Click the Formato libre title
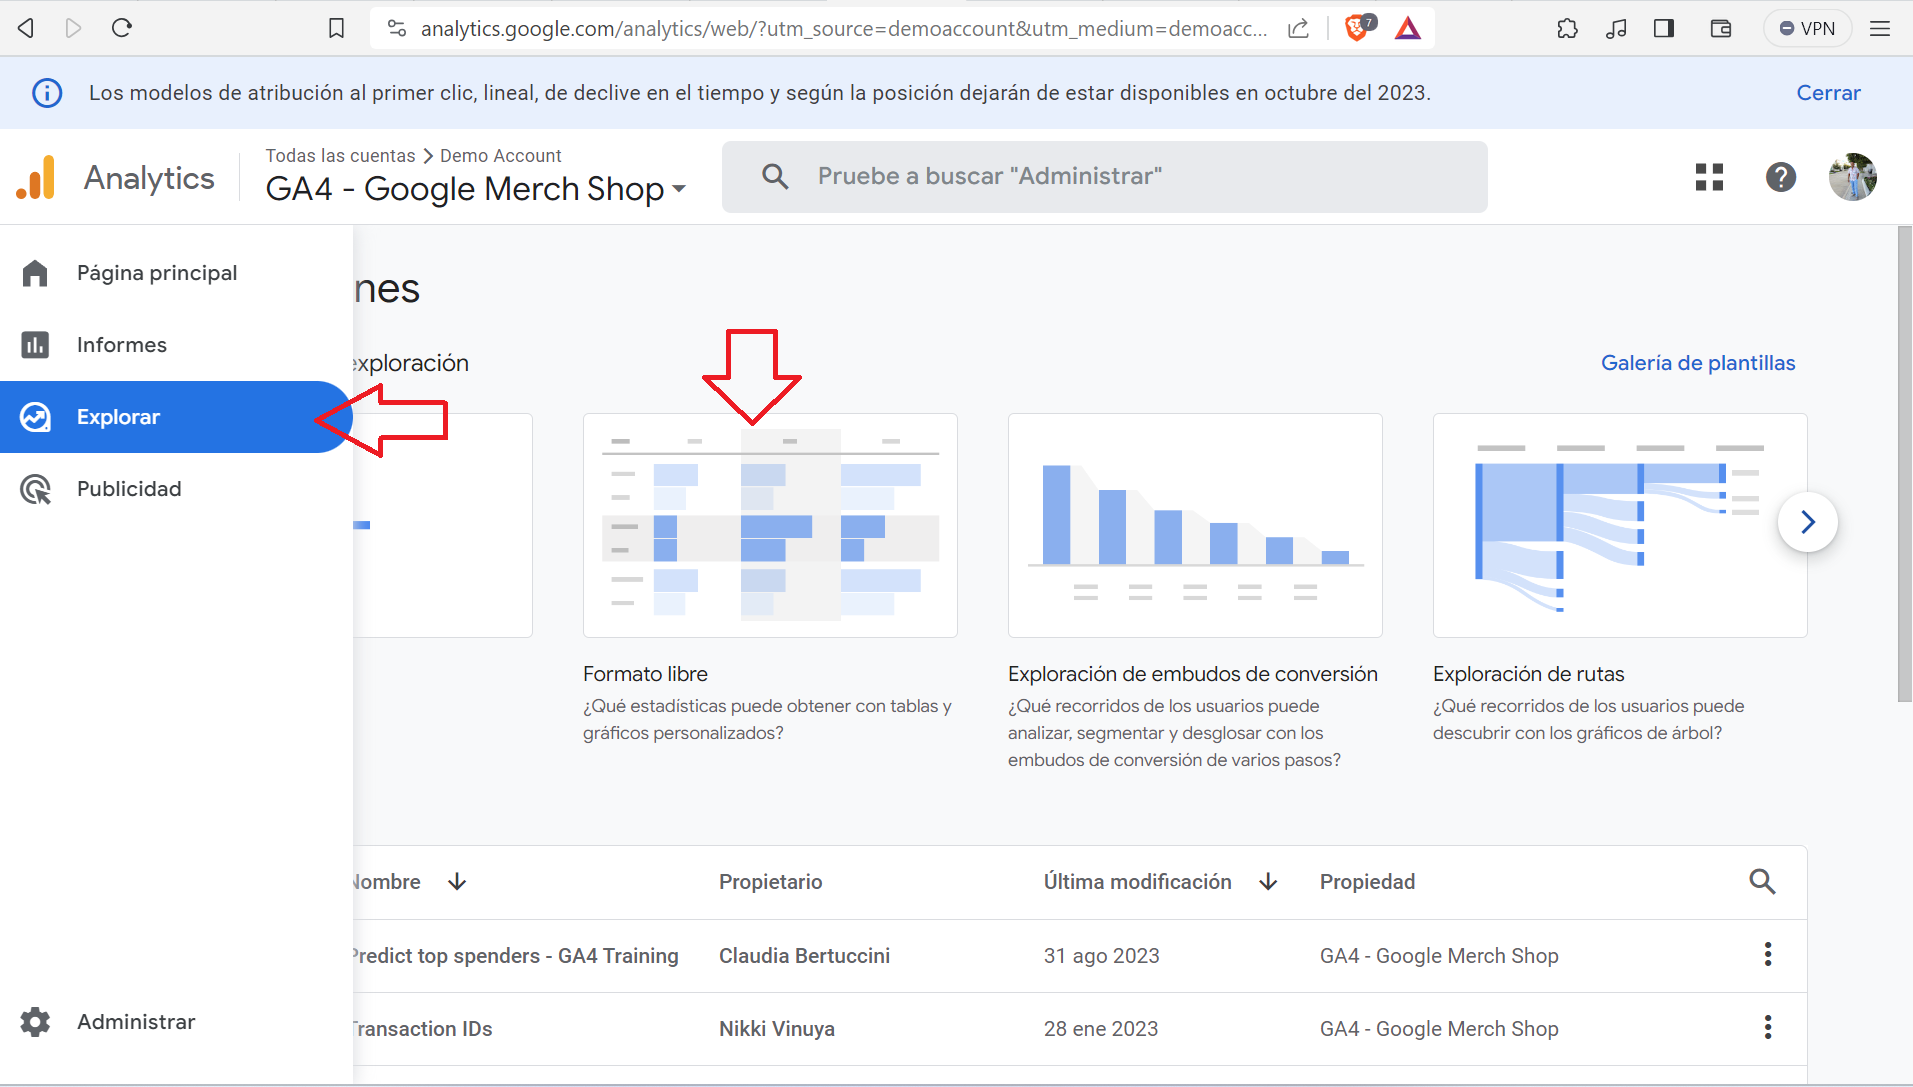Viewport: 1913px width, 1087px height. [x=645, y=674]
